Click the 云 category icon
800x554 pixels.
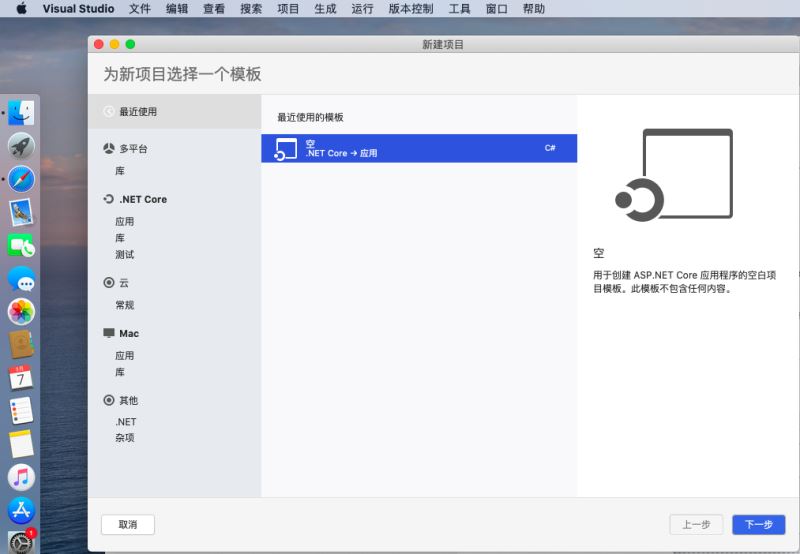coord(109,283)
